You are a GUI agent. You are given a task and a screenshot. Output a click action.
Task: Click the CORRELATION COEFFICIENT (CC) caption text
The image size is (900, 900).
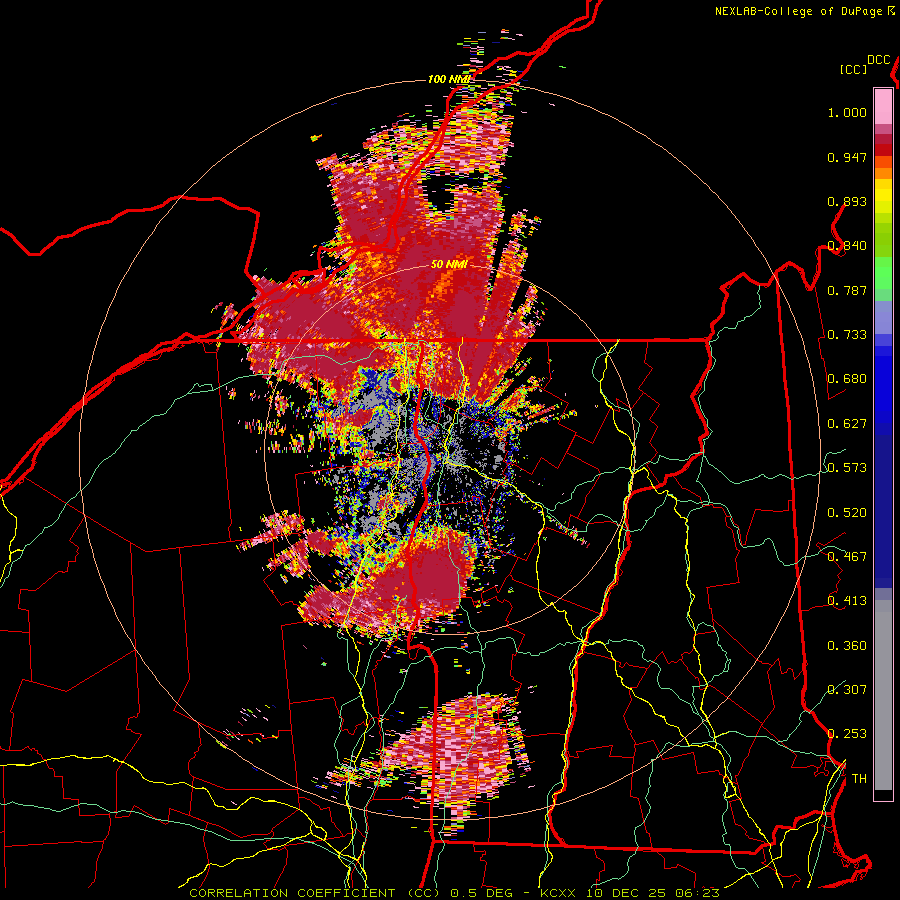point(315,893)
